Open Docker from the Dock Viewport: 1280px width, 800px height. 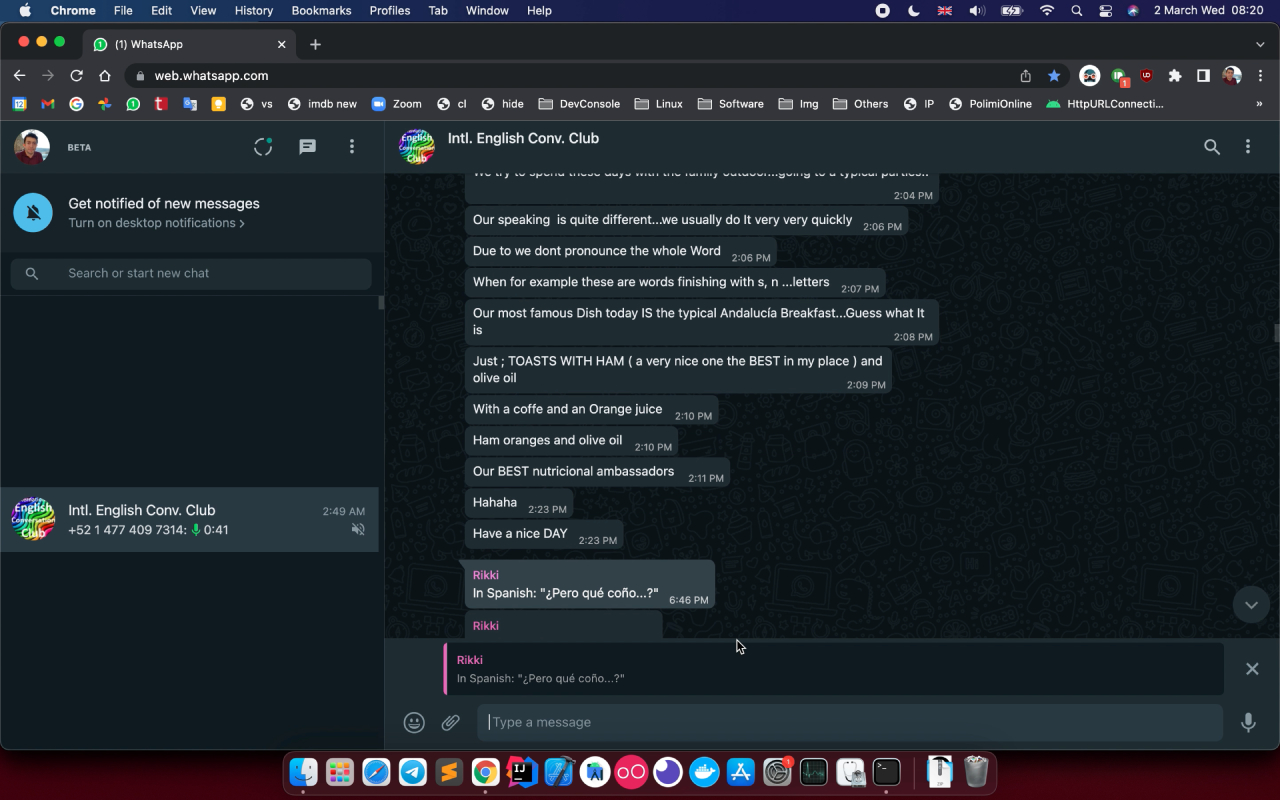704,772
